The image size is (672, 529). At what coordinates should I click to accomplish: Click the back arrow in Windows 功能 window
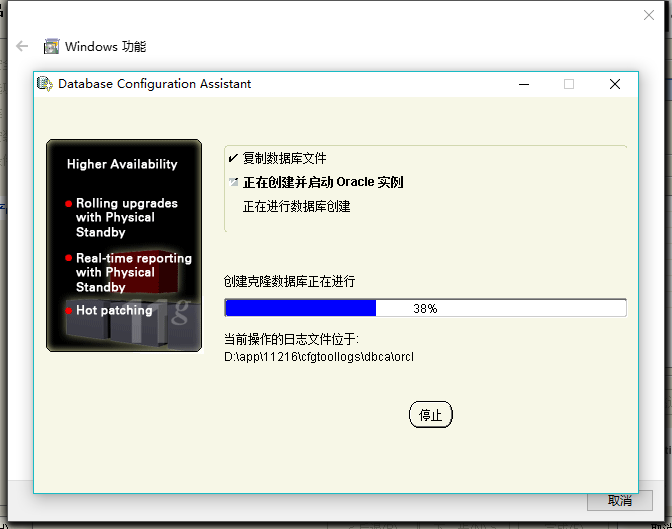[x=22, y=46]
